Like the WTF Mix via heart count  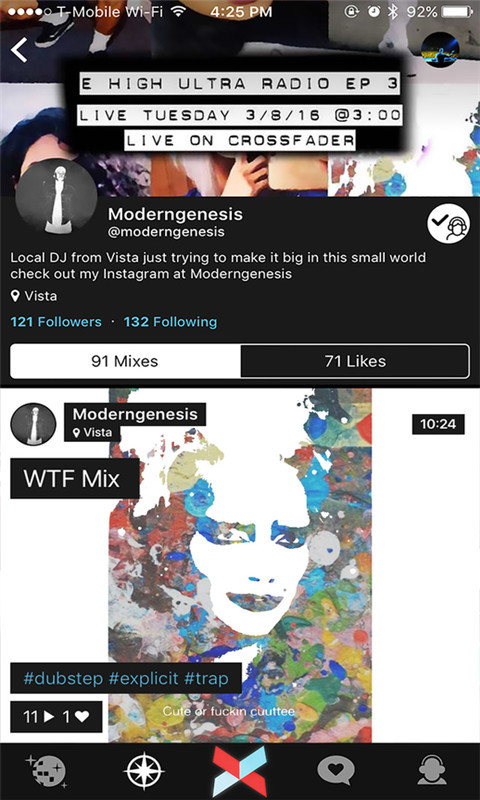click(x=76, y=717)
